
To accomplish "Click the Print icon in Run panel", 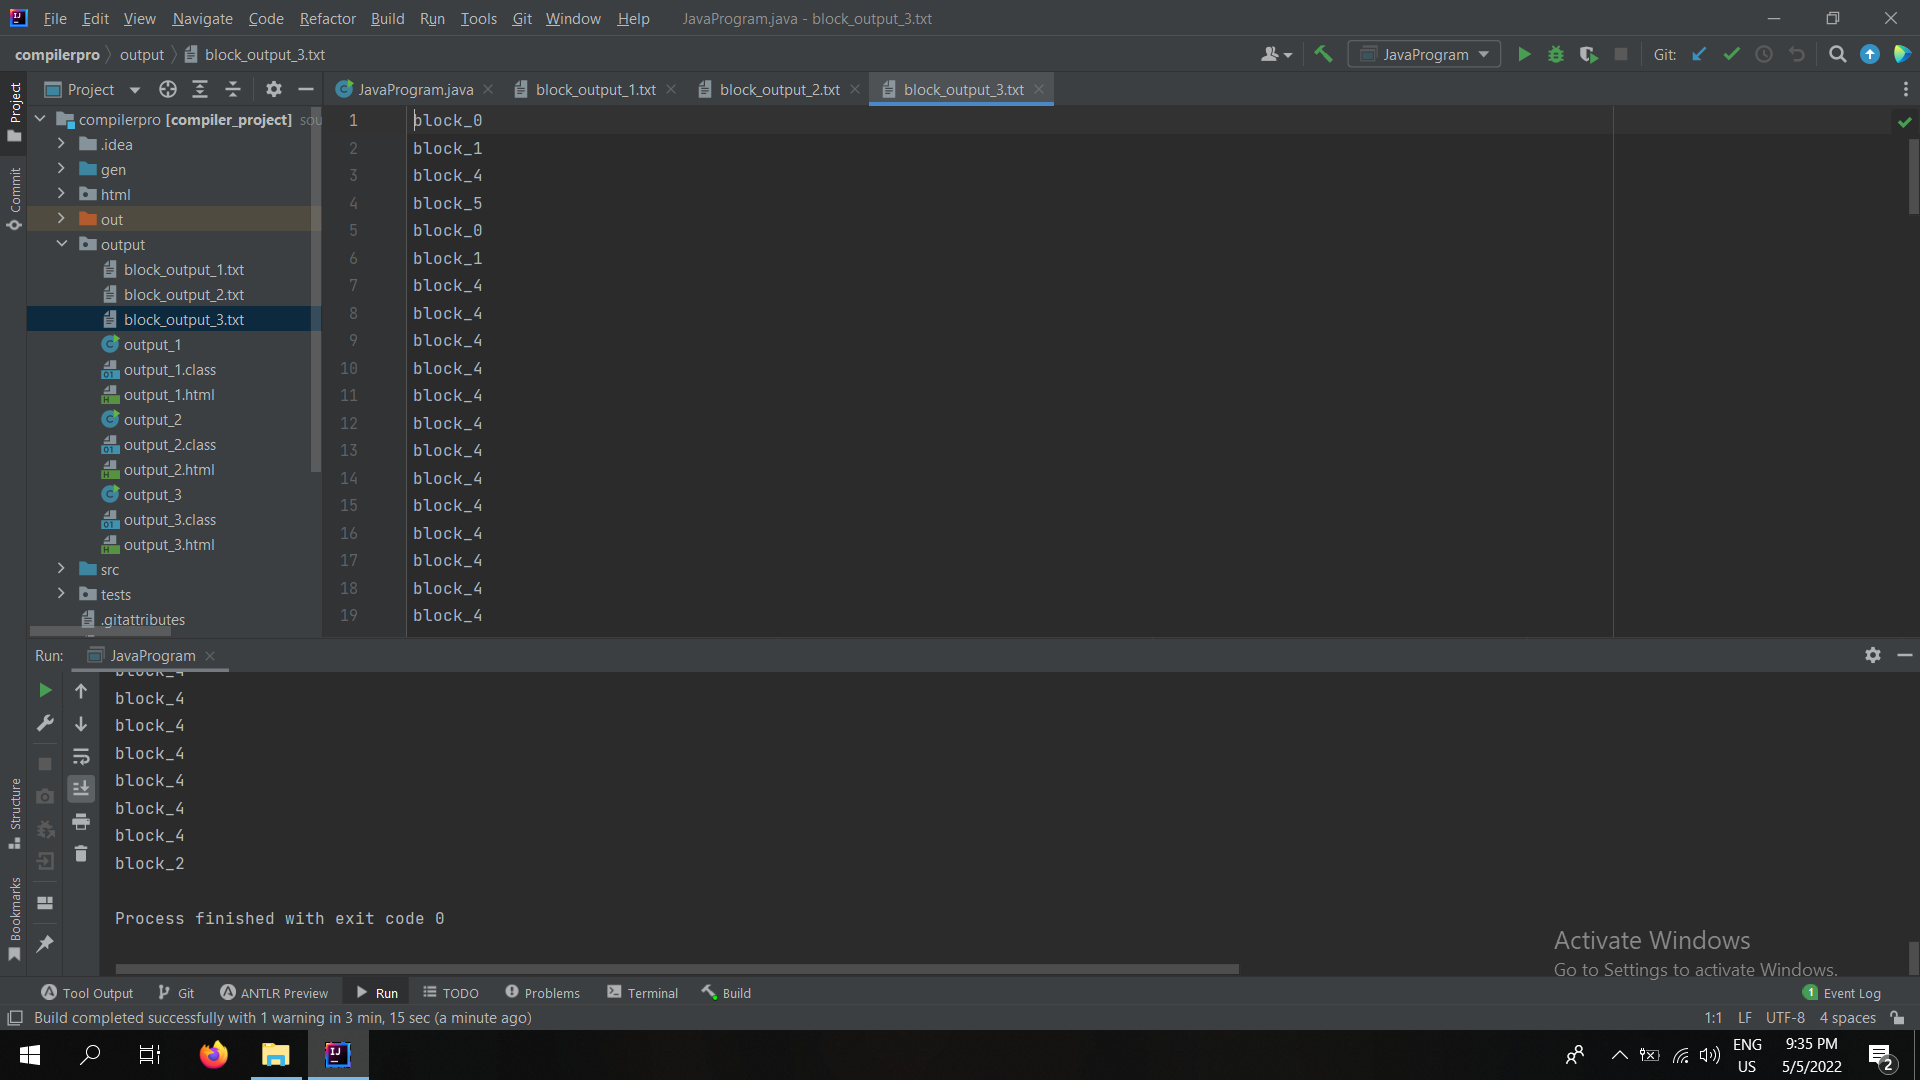I will pos(81,822).
